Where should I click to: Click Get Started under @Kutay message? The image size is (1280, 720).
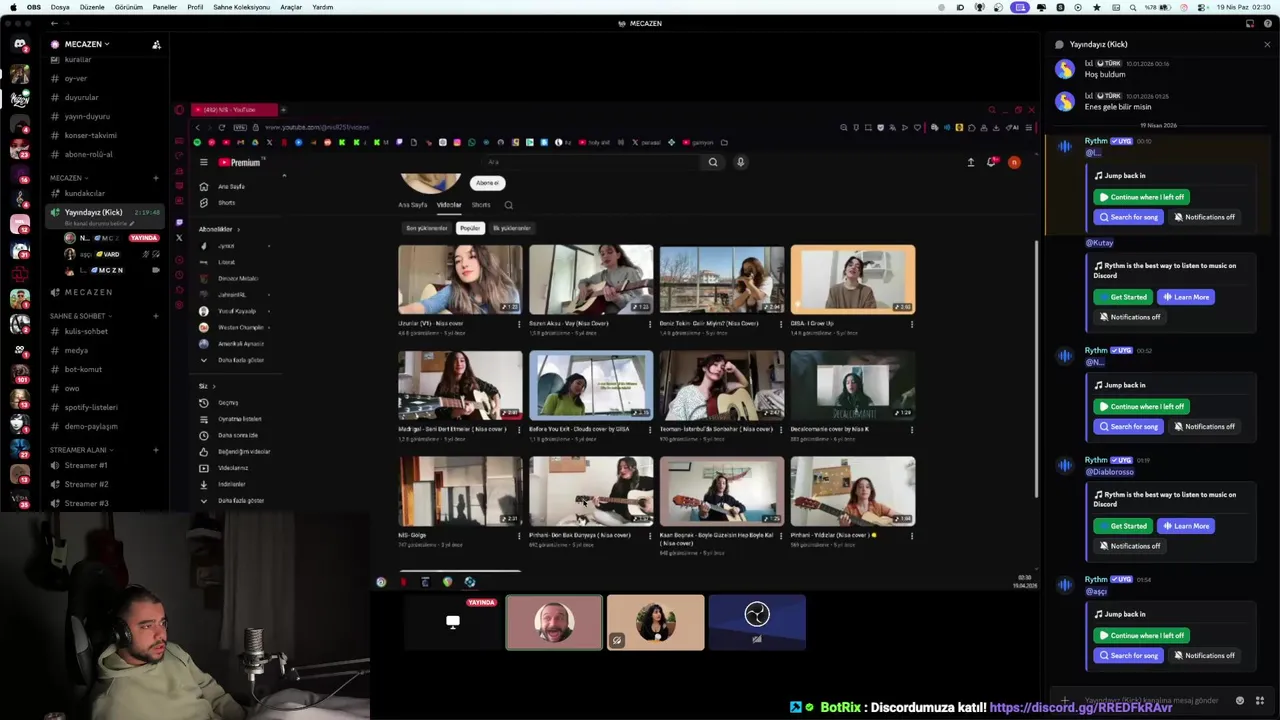1123,297
